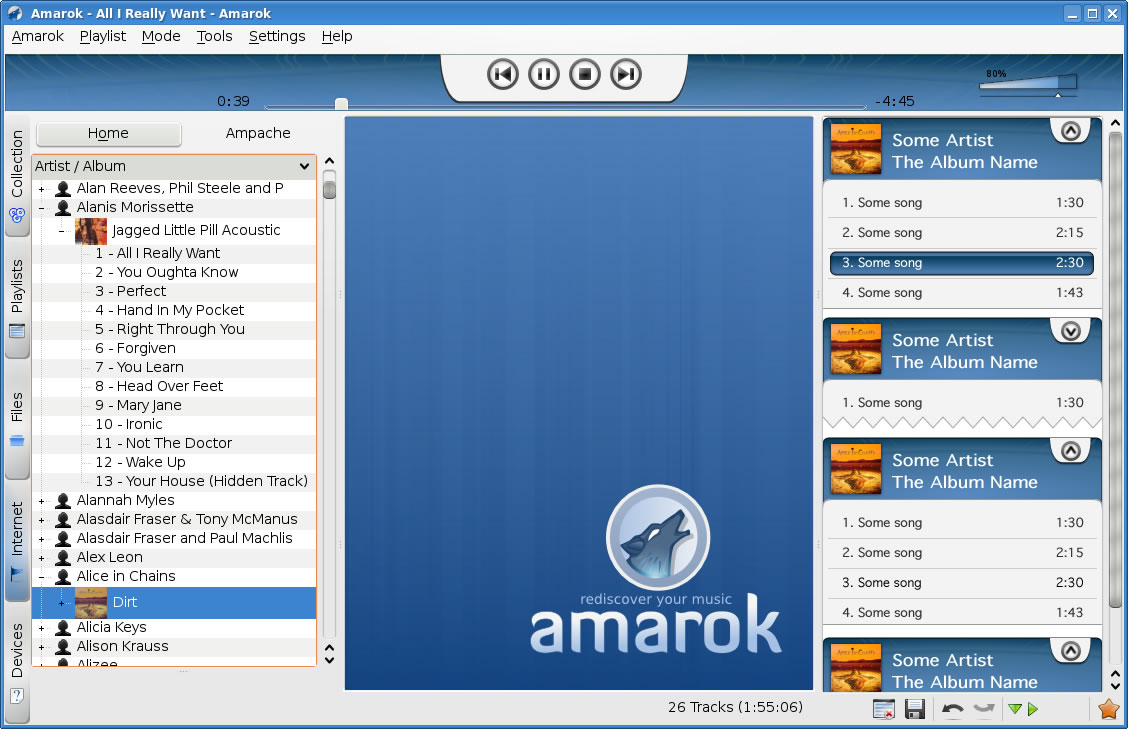Skip to previous track button
Viewport: 1128px width, 729px height.
pyautogui.click(x=503, y=74)
